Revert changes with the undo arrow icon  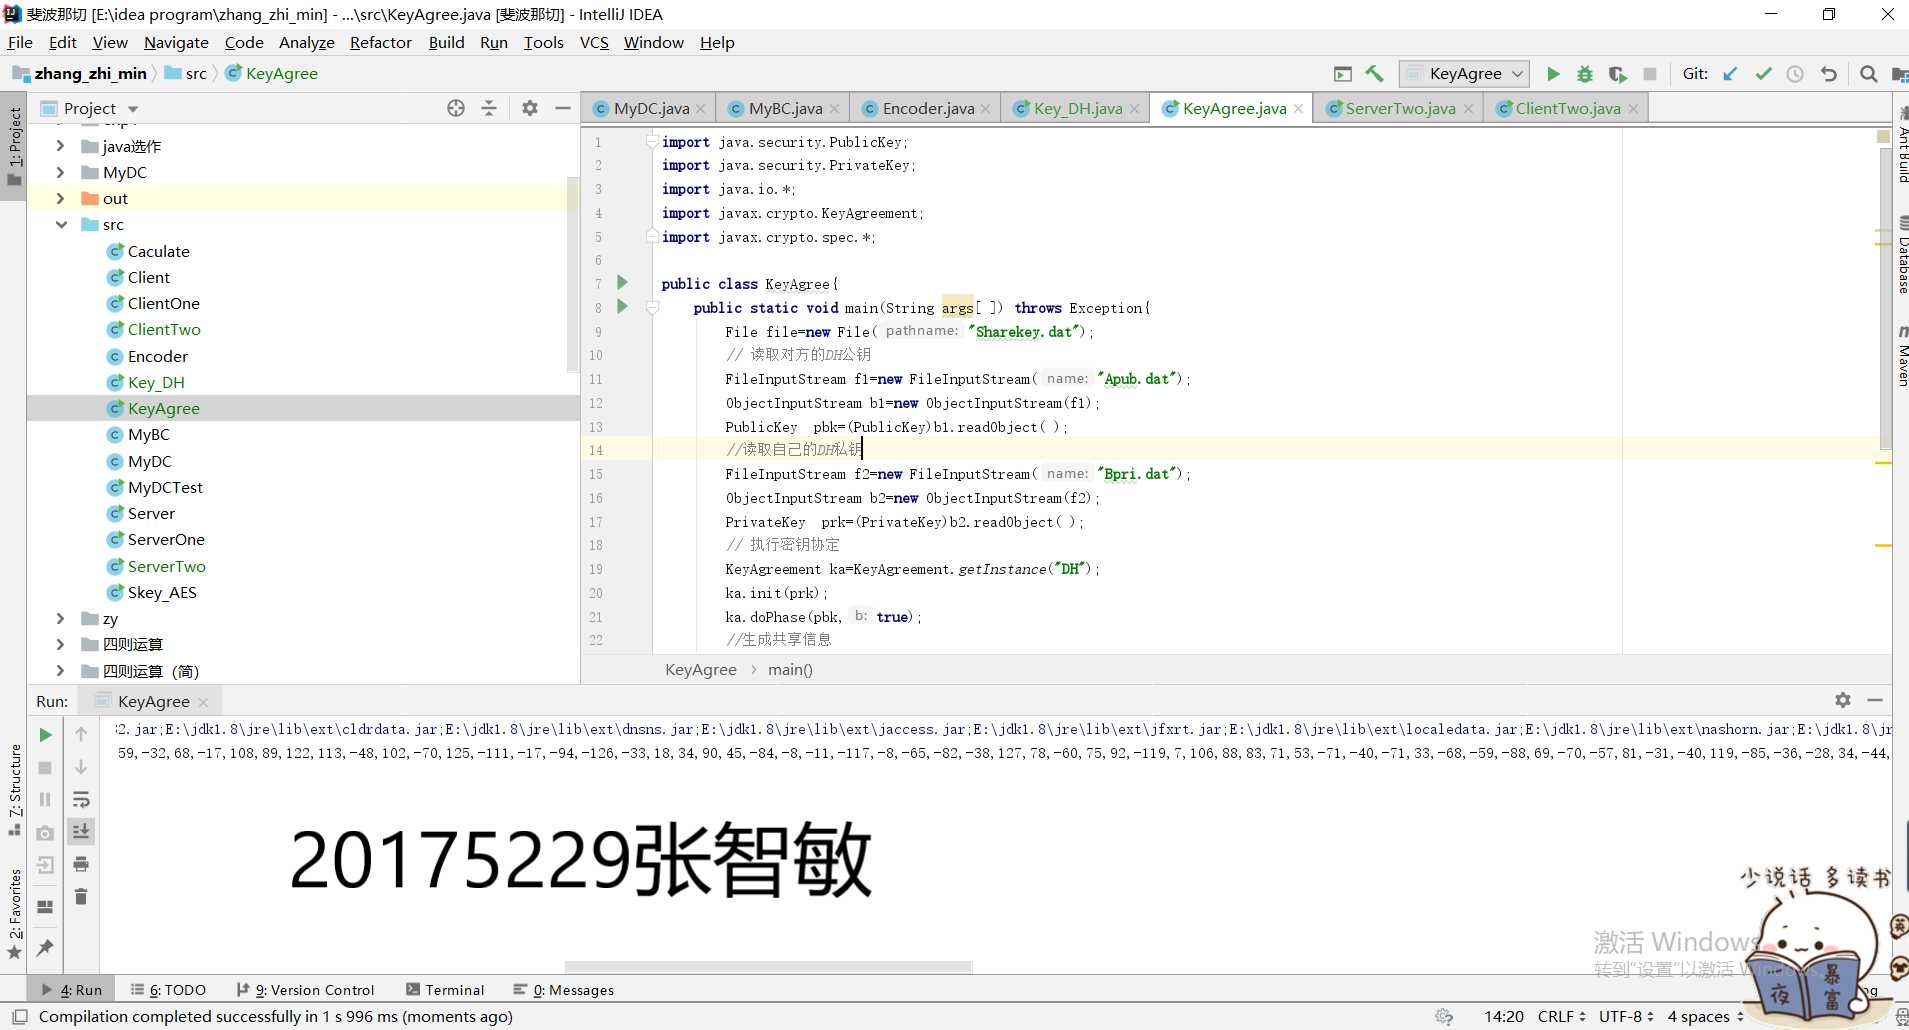click(x=1828, y=74)
